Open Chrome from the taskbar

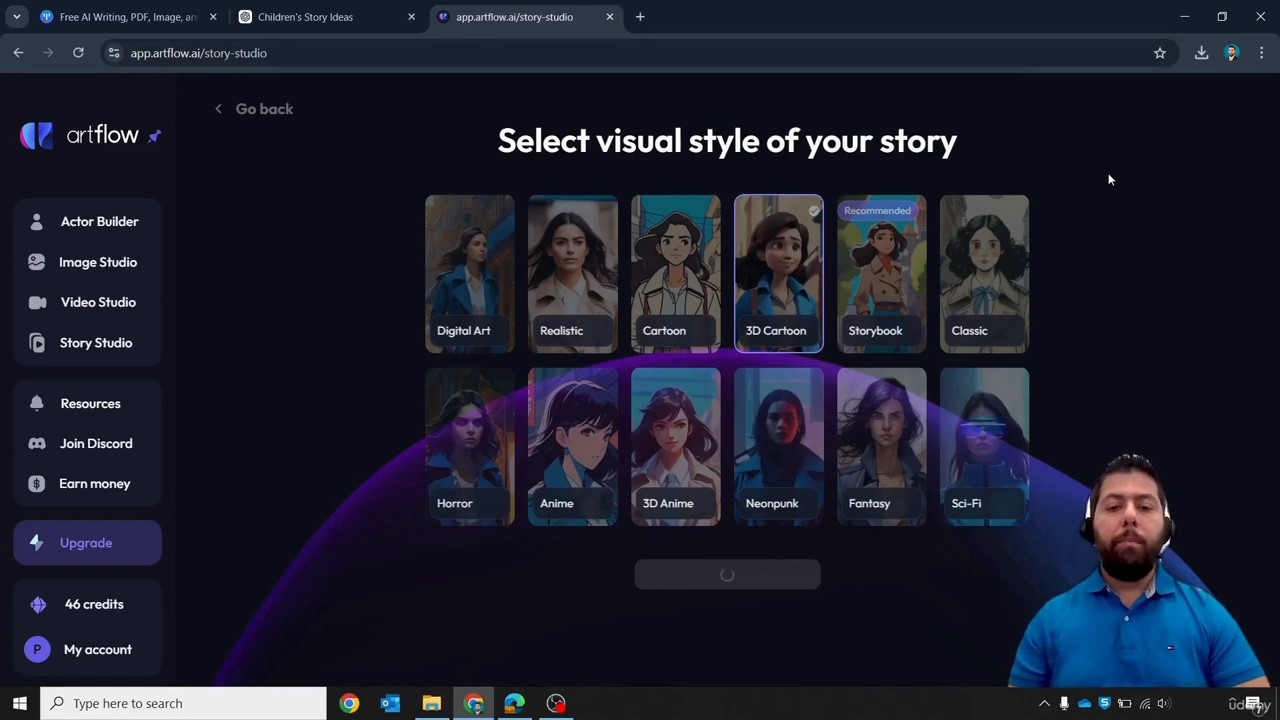tap(473, 703)
